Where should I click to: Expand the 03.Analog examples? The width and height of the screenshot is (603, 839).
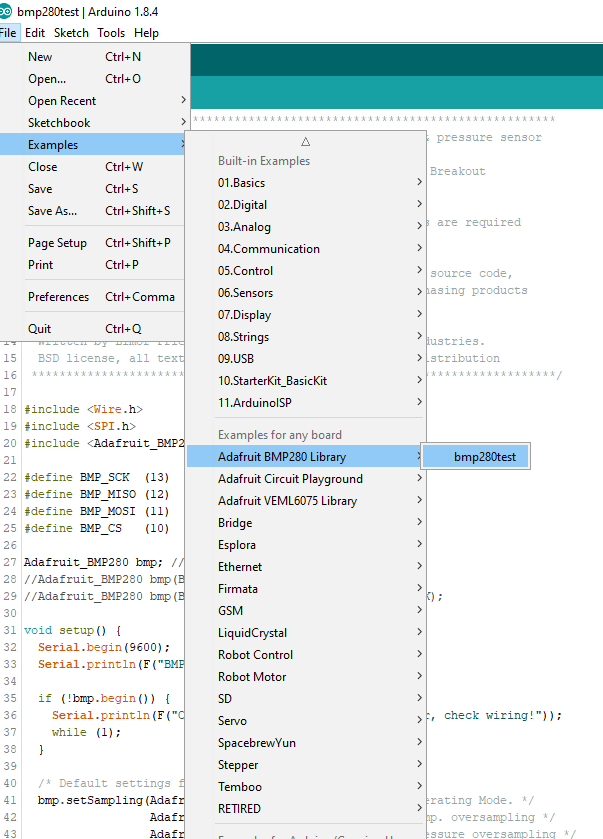click(306, 226)
